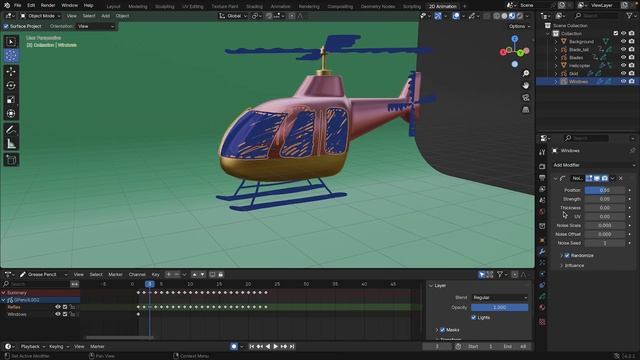
Task: Hide the Windows object in outliner
Action: [x=623, y=81]
